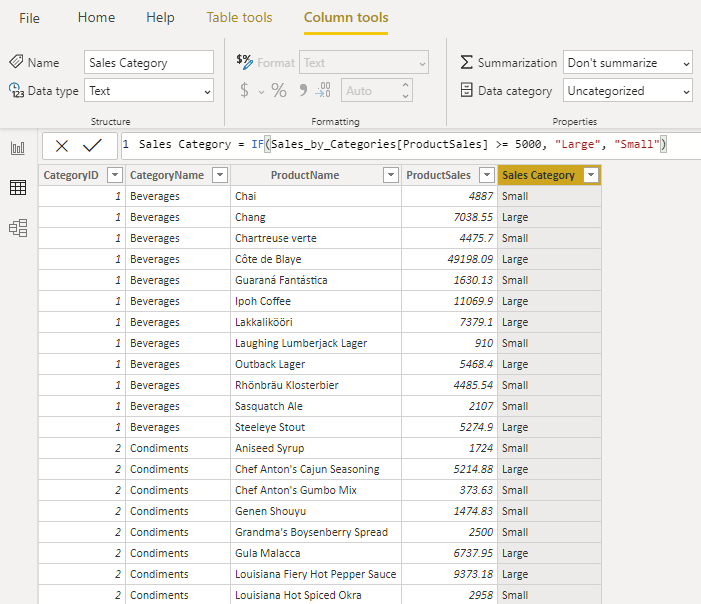The height and width of the screenshot is (604, 701).
Task: Switch to the Table tools tab
Action: (x=239, y=18)
